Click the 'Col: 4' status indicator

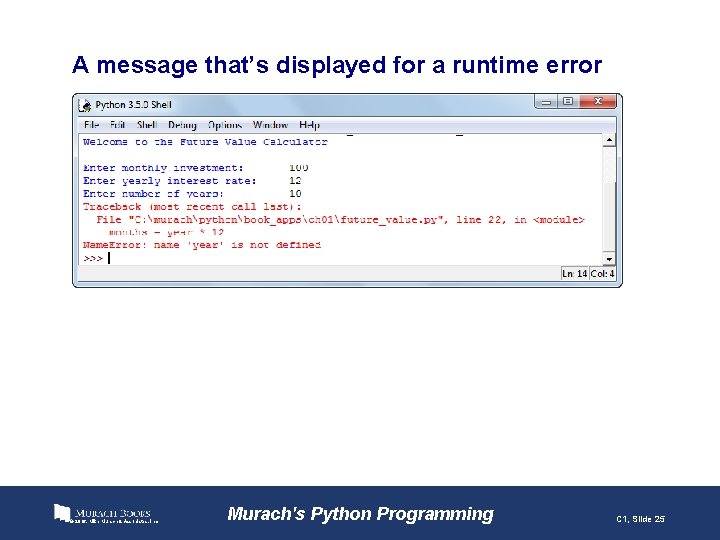[x=602, y=274]
